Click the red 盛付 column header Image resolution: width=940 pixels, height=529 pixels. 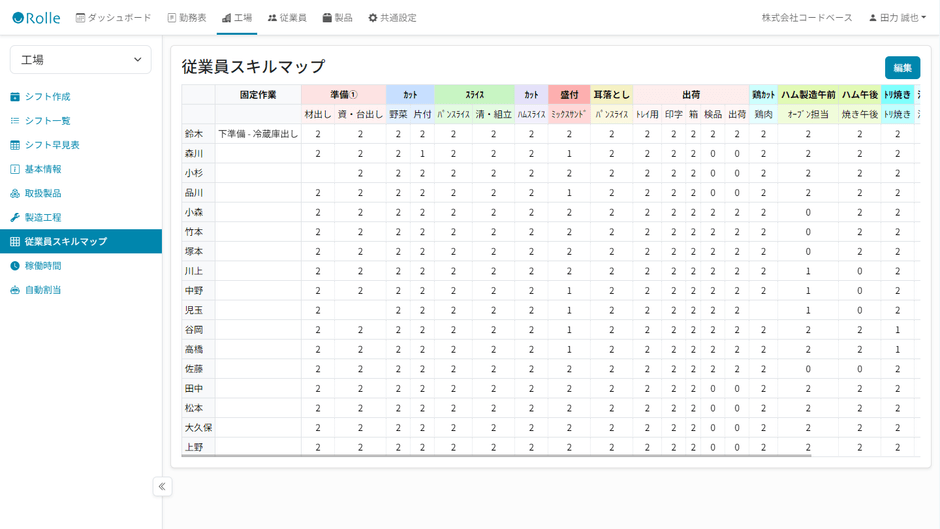tap(569, 95)
